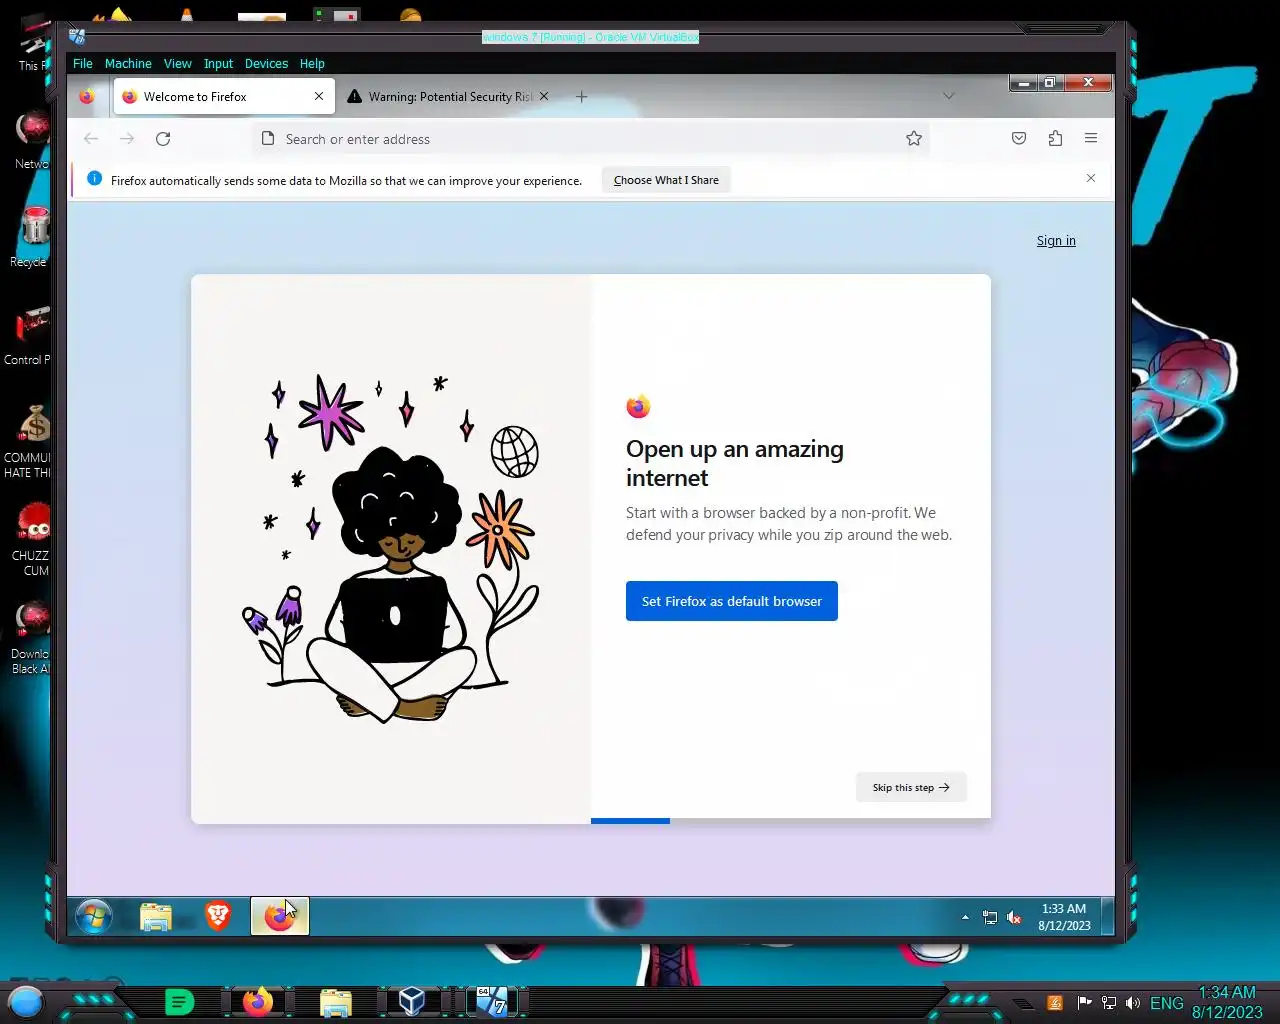Dismiss the Firefox data sharing notification bar
This screenshot has height=1024, width=1280.
click(1091, 178)
